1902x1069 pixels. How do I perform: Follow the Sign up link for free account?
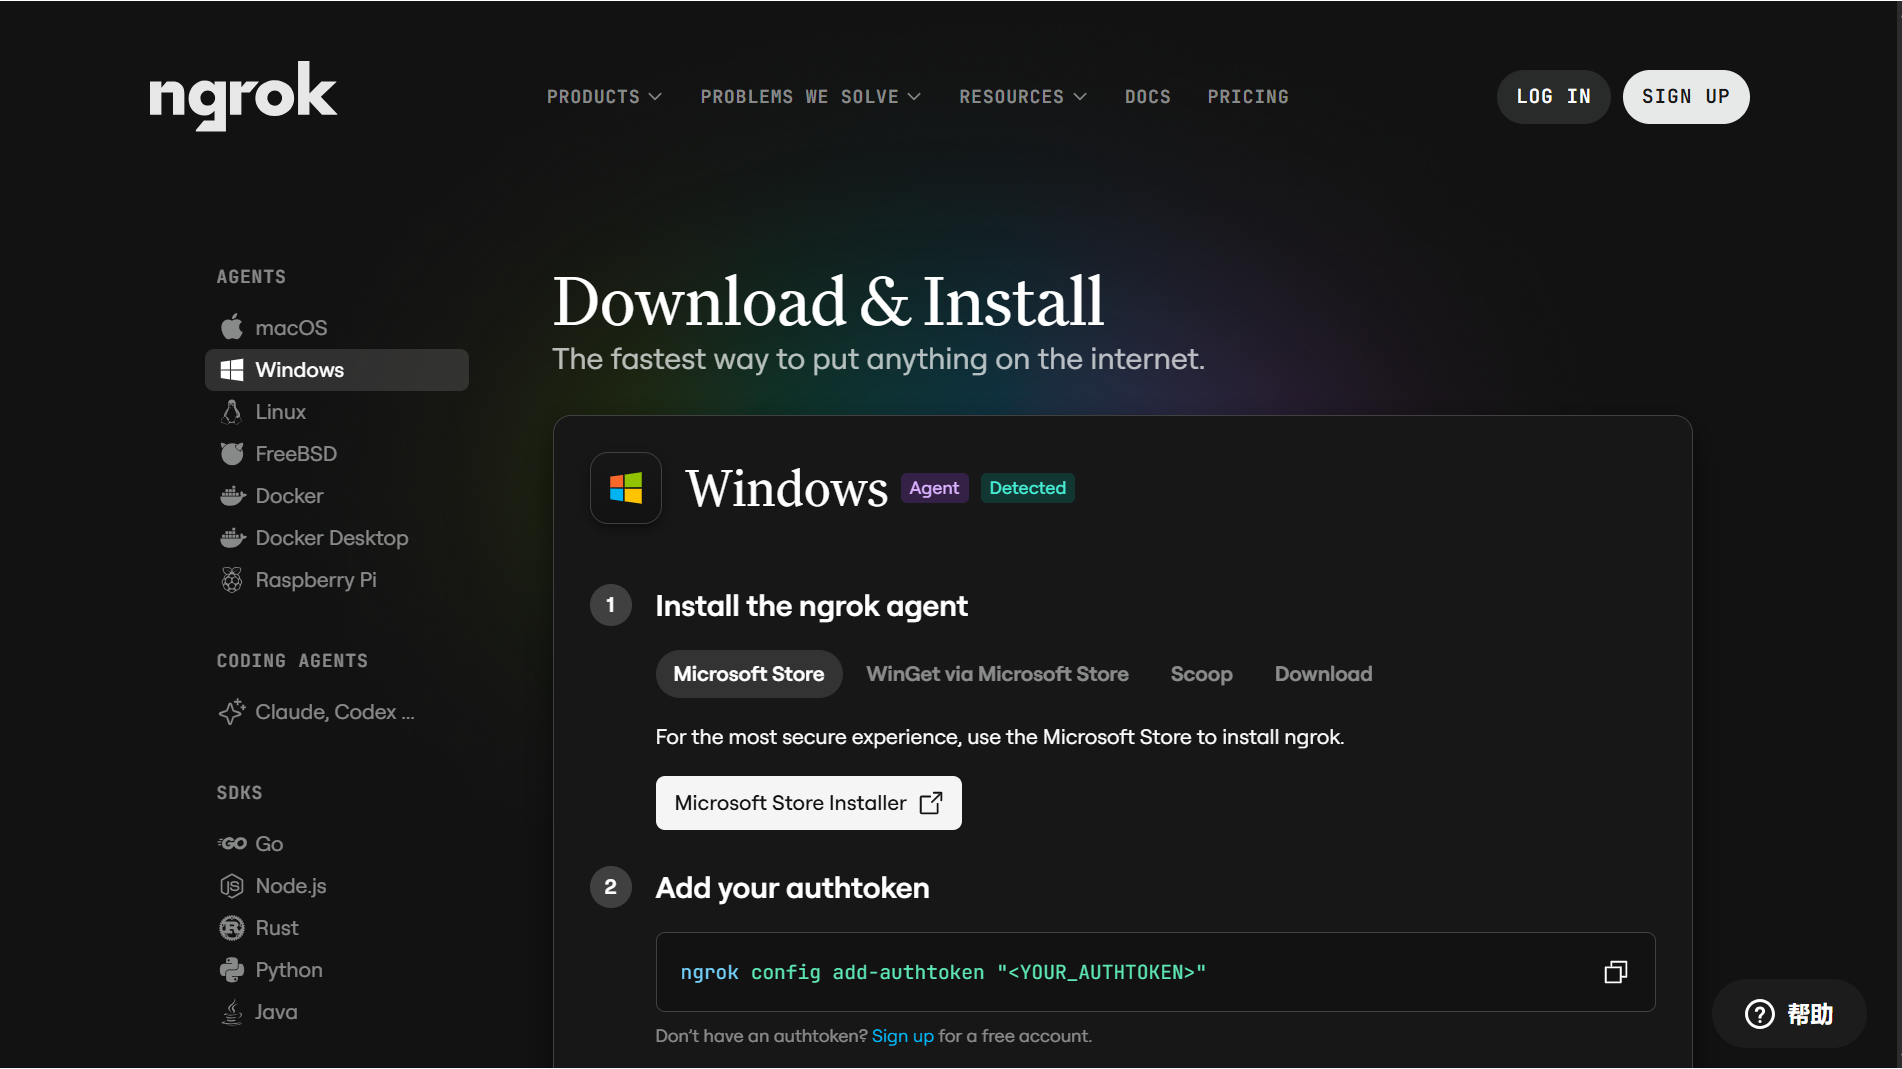[903, 1036]
